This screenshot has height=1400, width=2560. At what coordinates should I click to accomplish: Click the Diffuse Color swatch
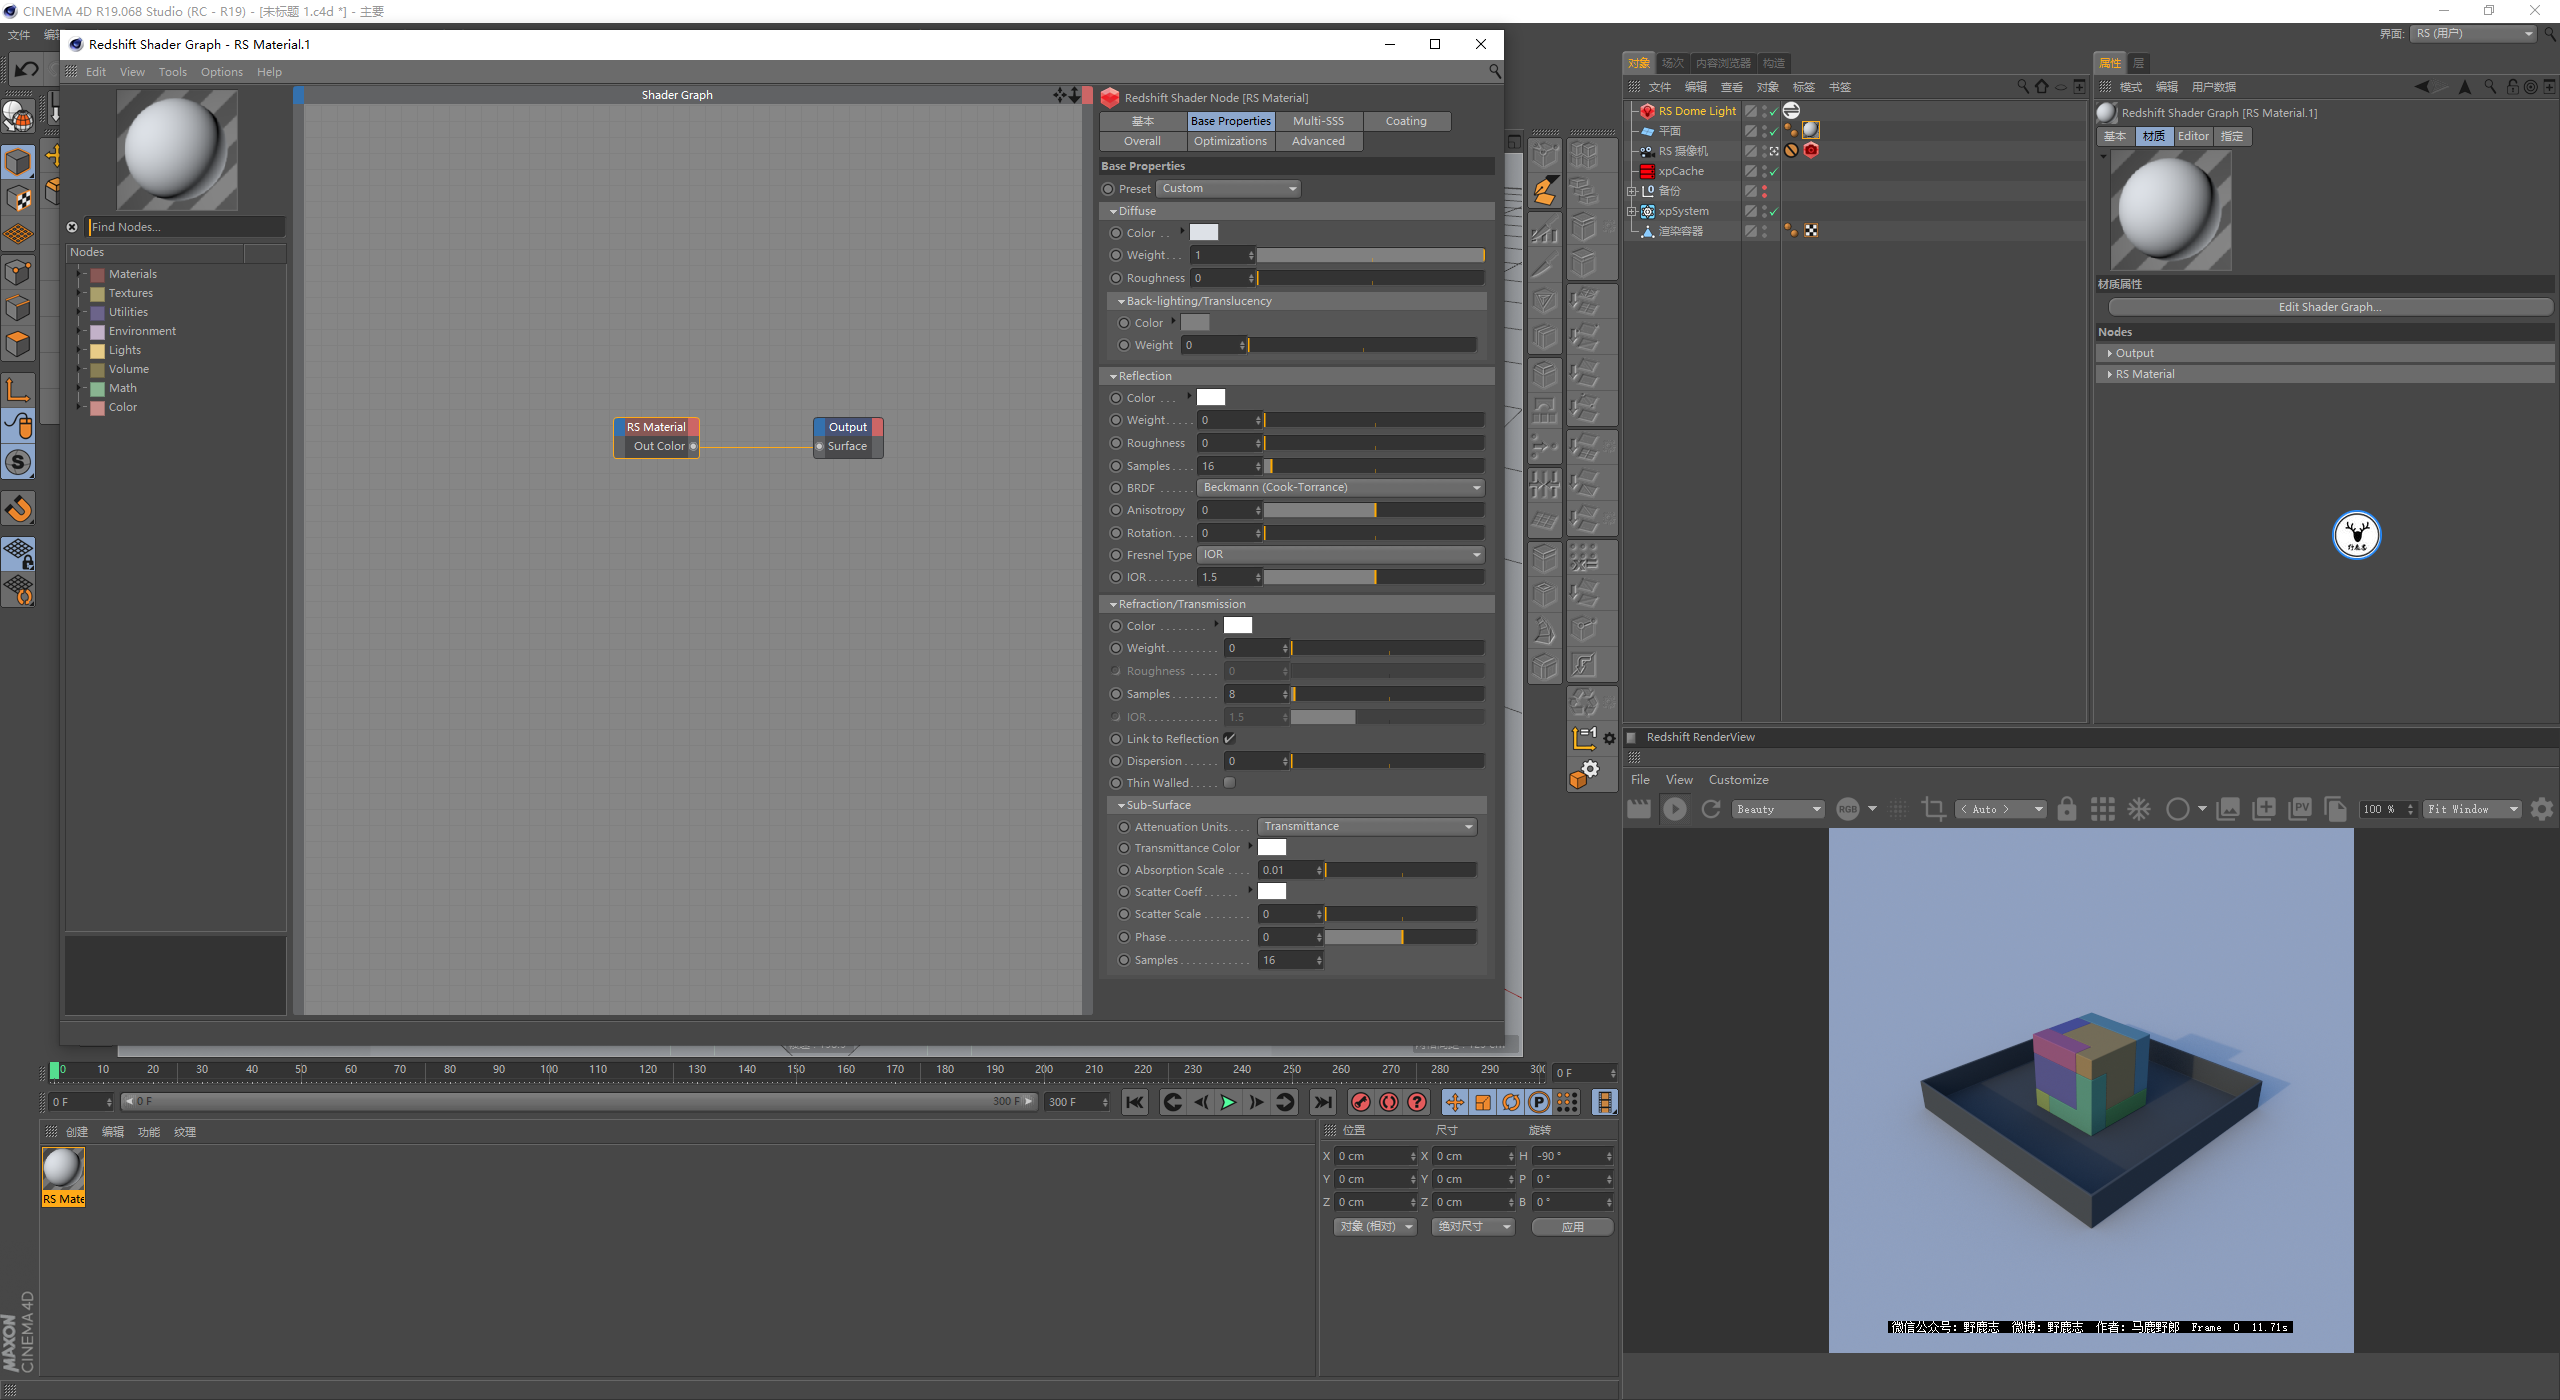[x=1204, y=233]
